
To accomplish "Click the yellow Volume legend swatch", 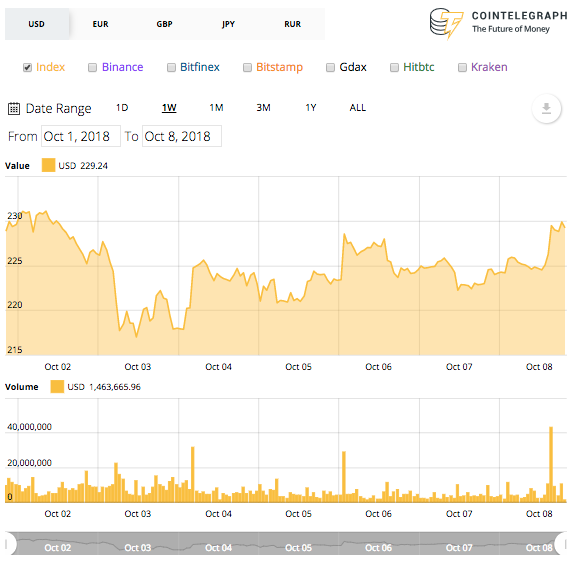I will tap(57, 387).
